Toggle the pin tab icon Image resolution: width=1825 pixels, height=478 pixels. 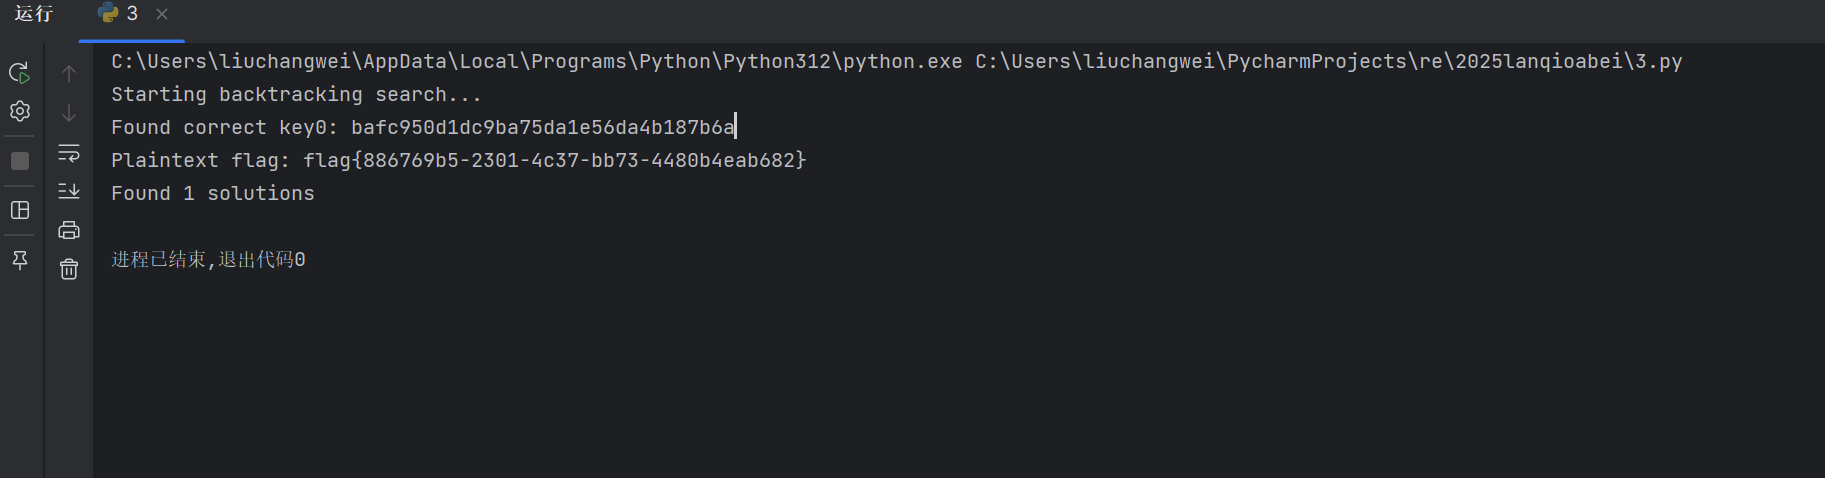pos(20,260)
